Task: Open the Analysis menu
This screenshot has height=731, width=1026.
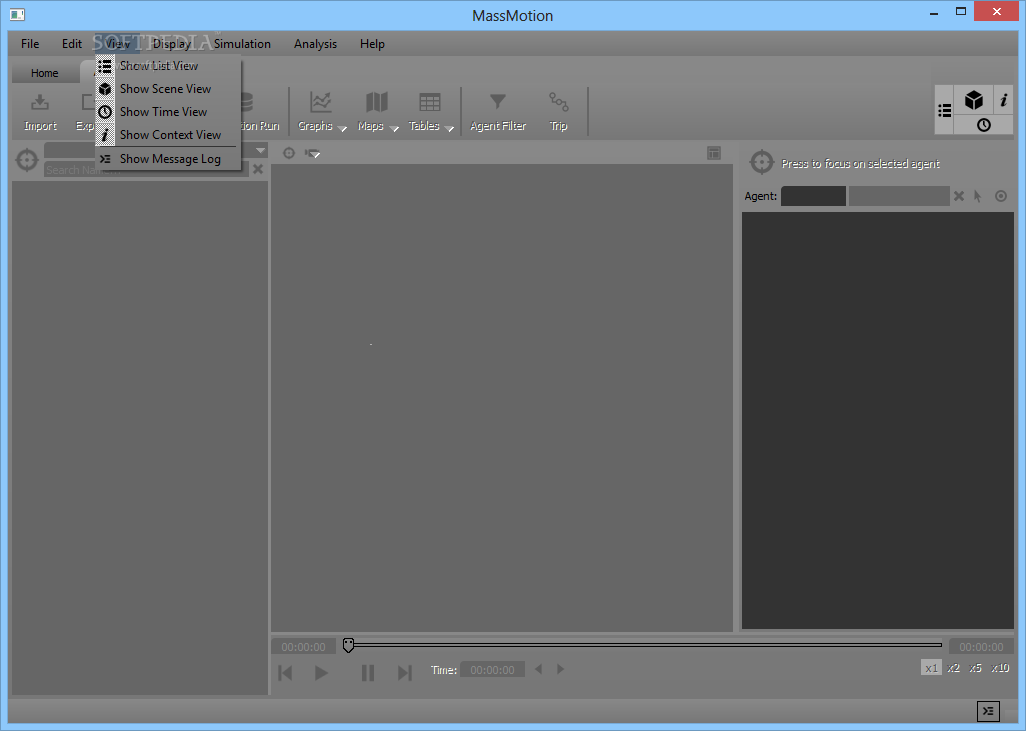Action: [315, 44]
